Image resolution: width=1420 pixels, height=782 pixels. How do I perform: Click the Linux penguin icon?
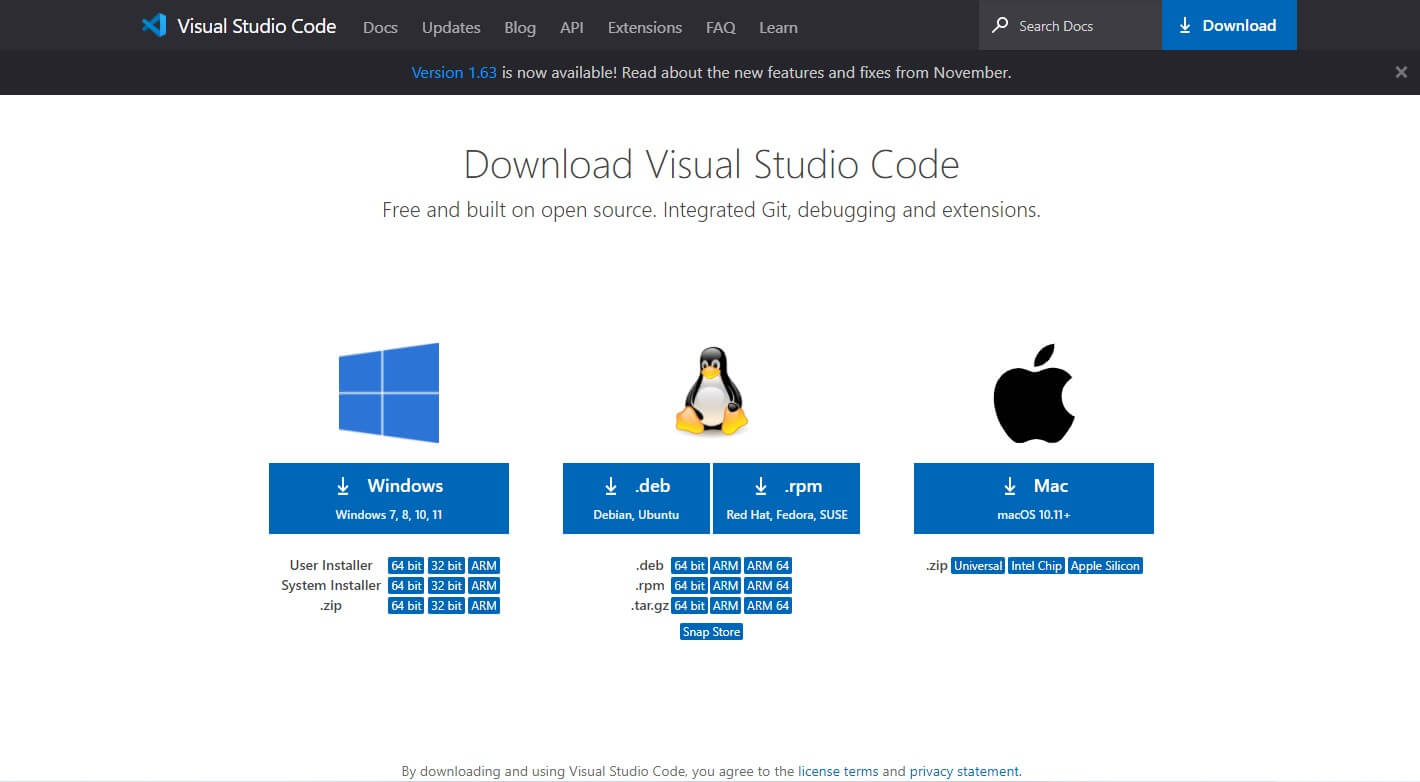coord(710,391)
